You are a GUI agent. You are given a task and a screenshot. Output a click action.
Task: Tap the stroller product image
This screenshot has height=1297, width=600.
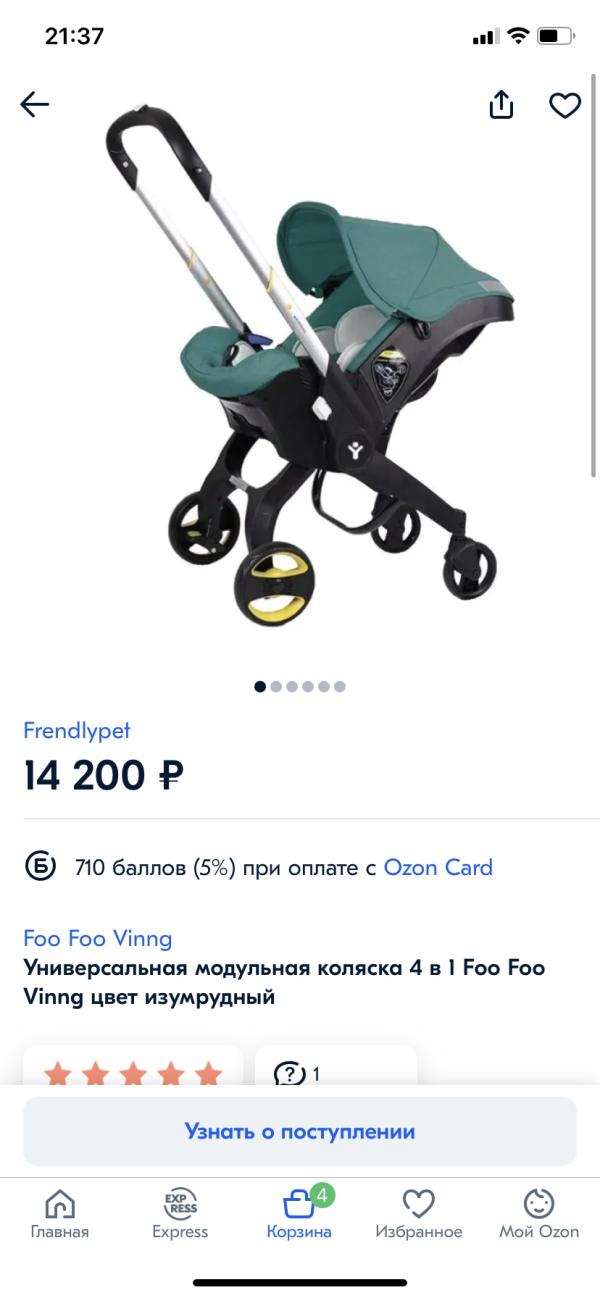(312, 365)
